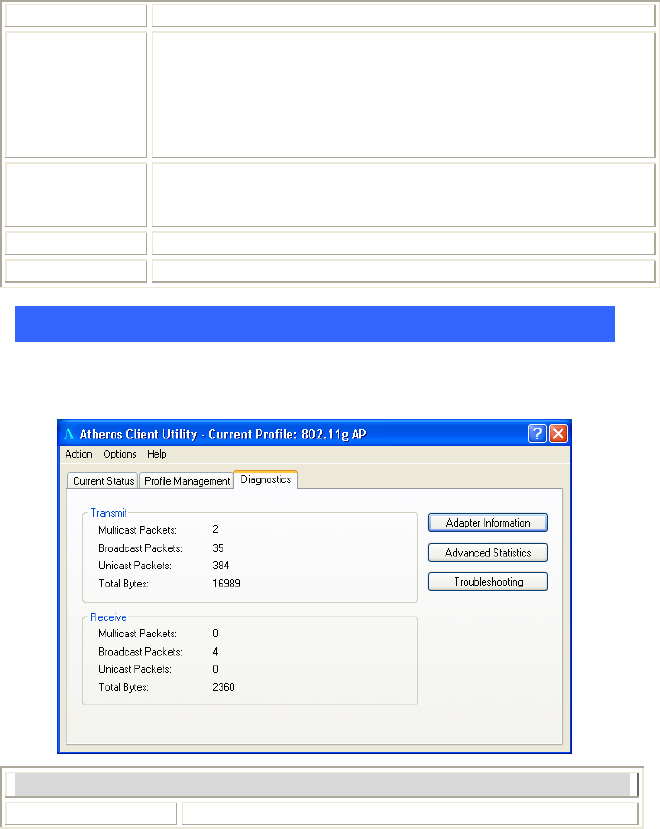Viewport: 660px width, 829px height.
Task: Click the question mark help button
Action: pyautogui.click(x=537, y=434)
